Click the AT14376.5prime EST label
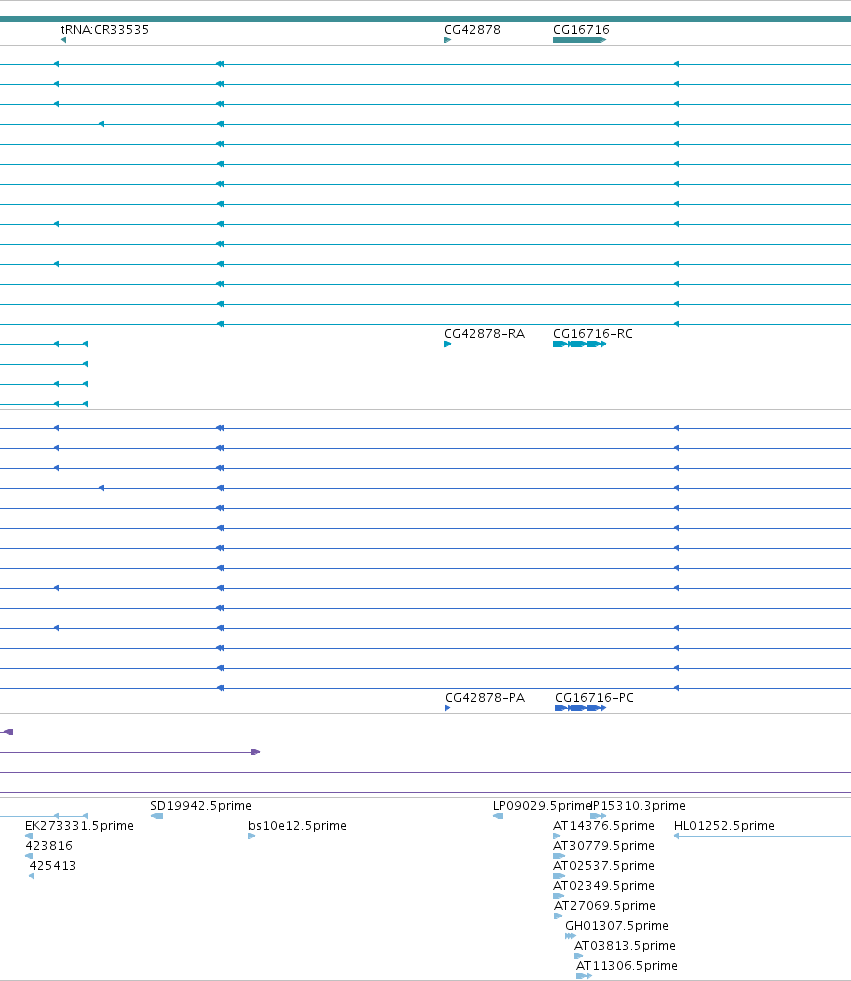Viewport: 851px width, 981px height. [604, 825]
